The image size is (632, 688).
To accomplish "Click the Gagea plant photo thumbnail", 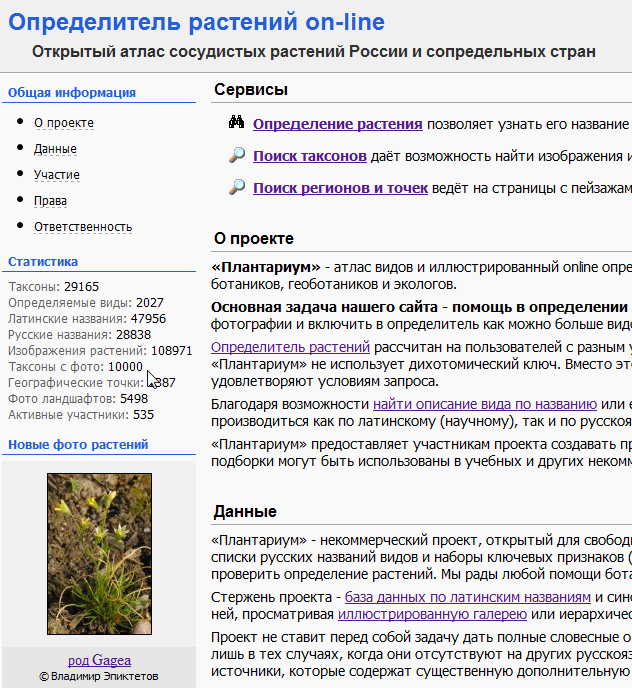I will coord(99,559).
